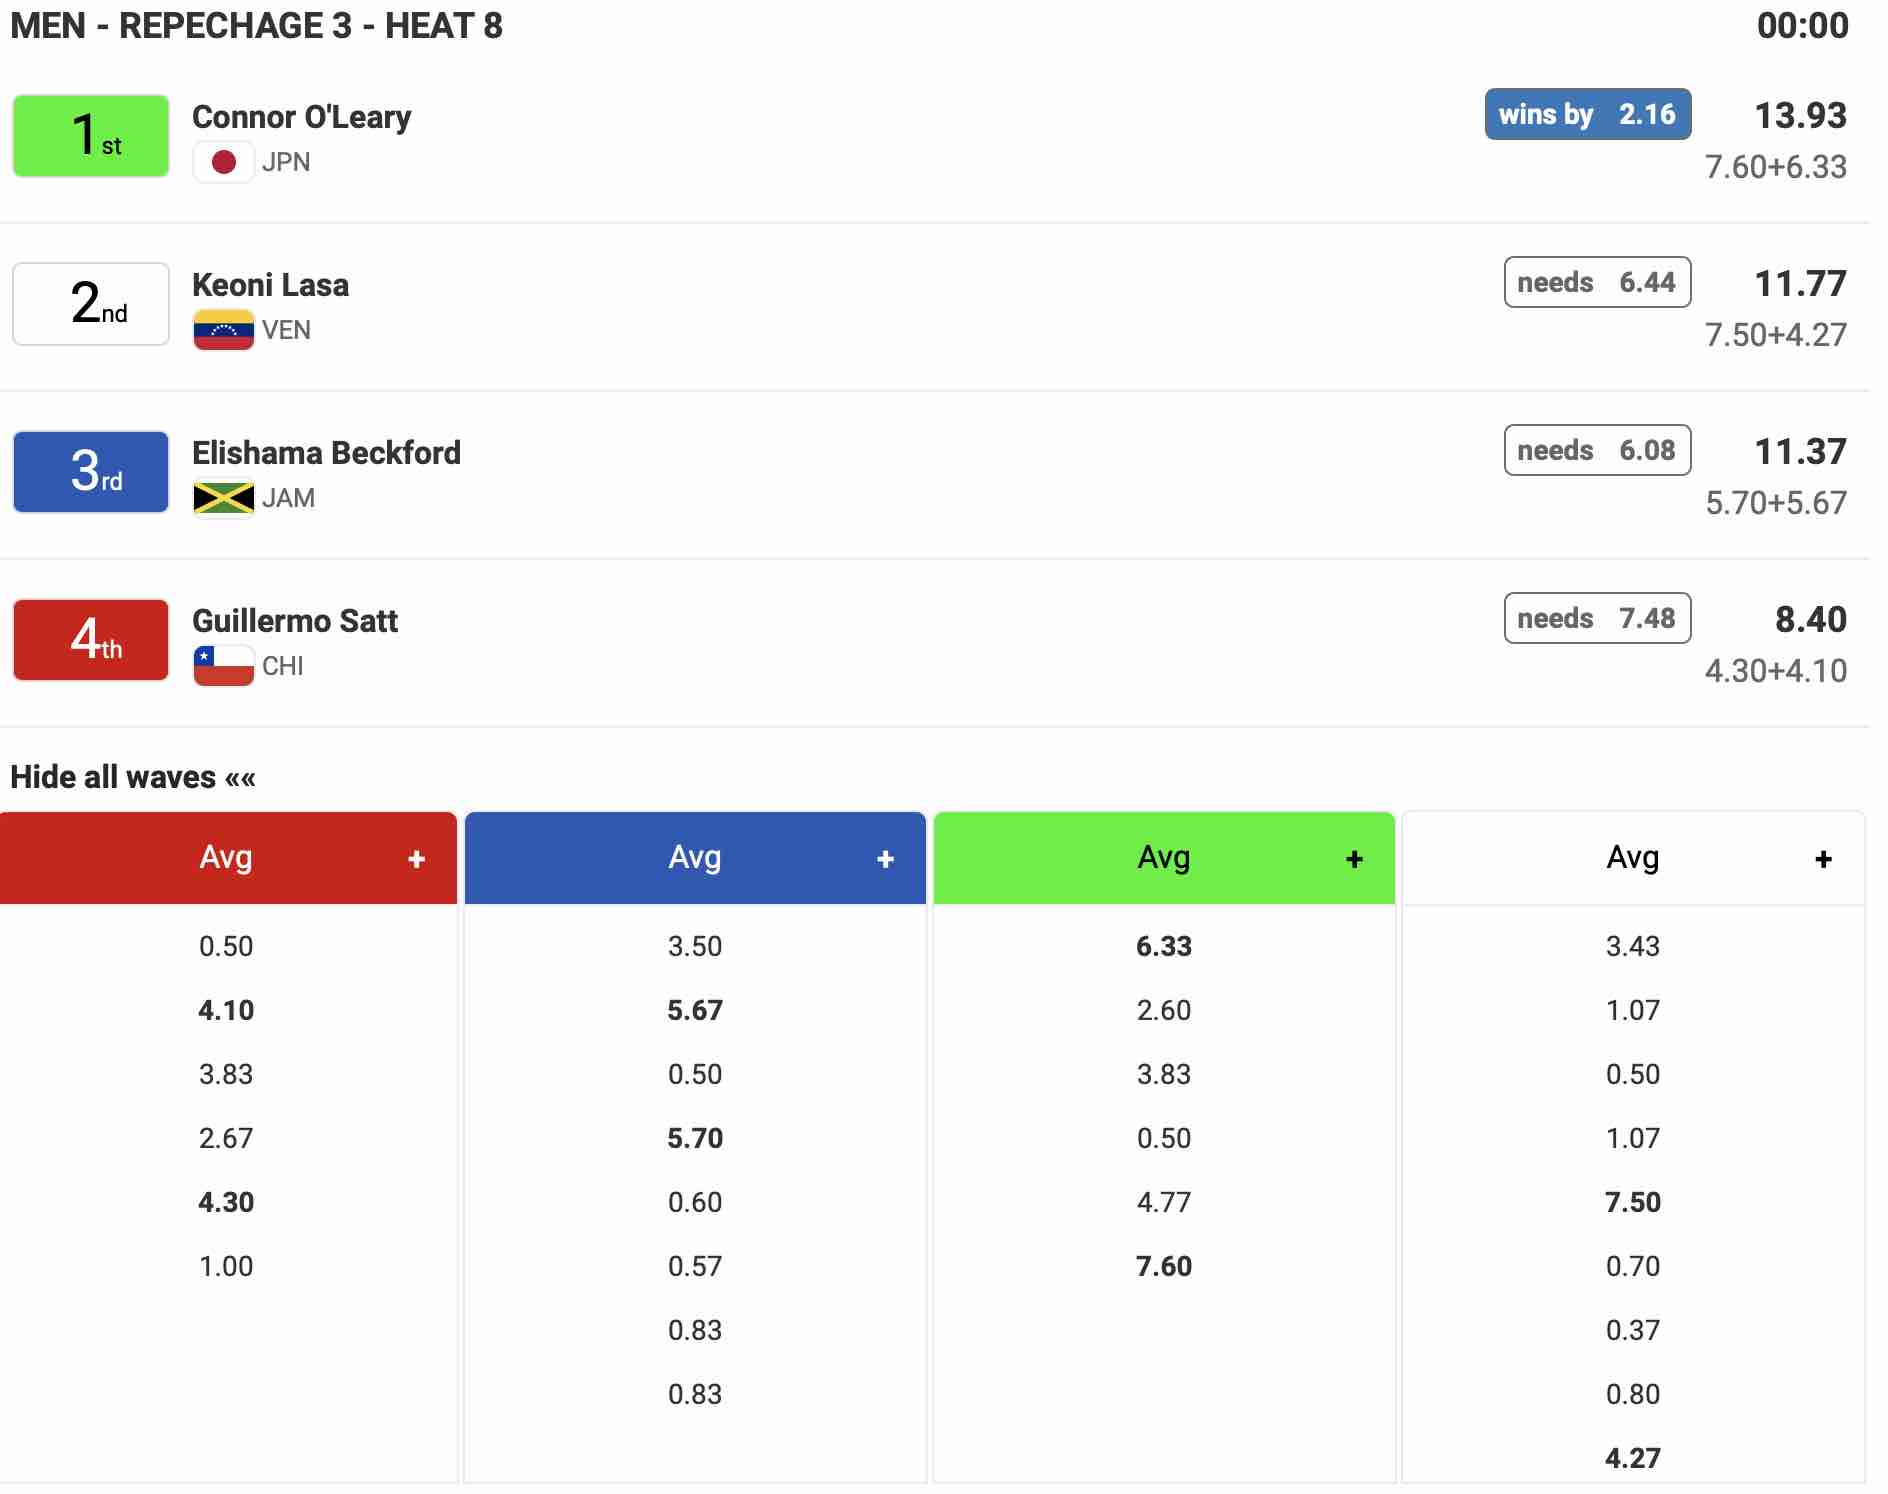This screenshot has width=1888, height=1494.
Task: Select Guillermo Satt's name
Action: click(x=294, y=621)
